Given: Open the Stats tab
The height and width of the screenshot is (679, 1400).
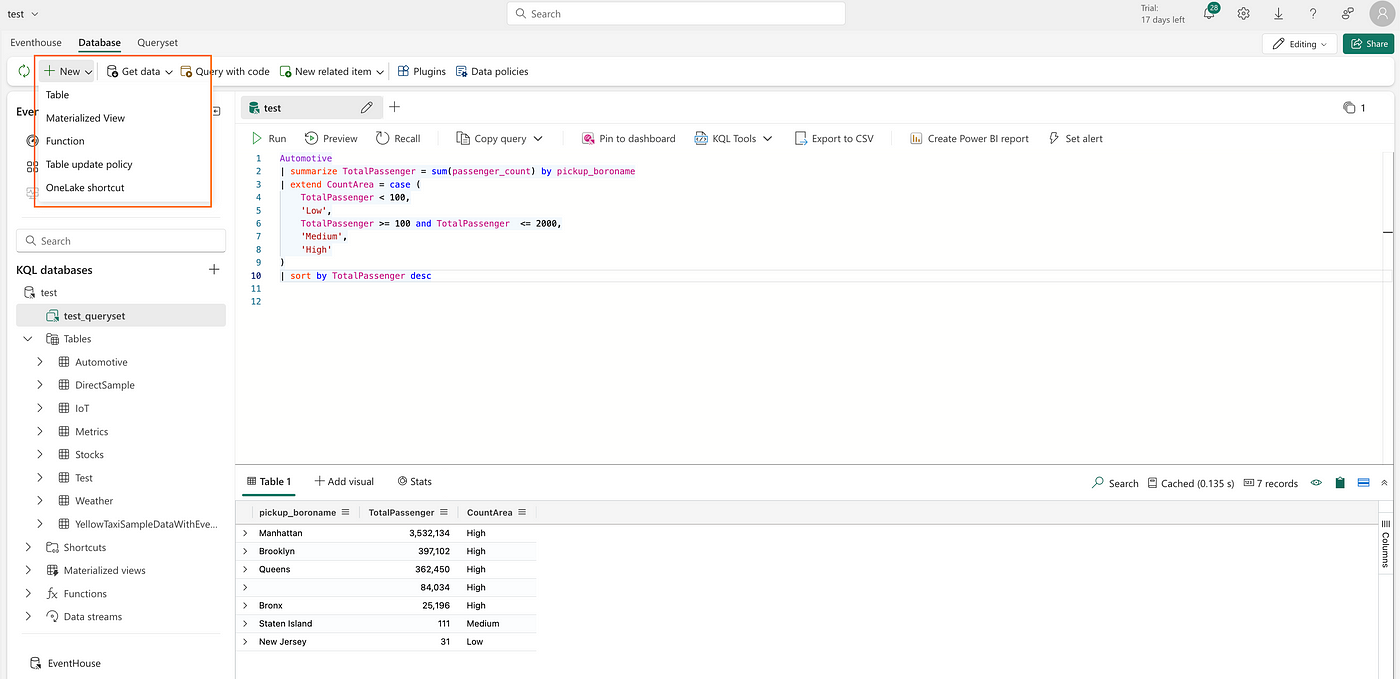Looking at the screenshot, I should [414, 482].
